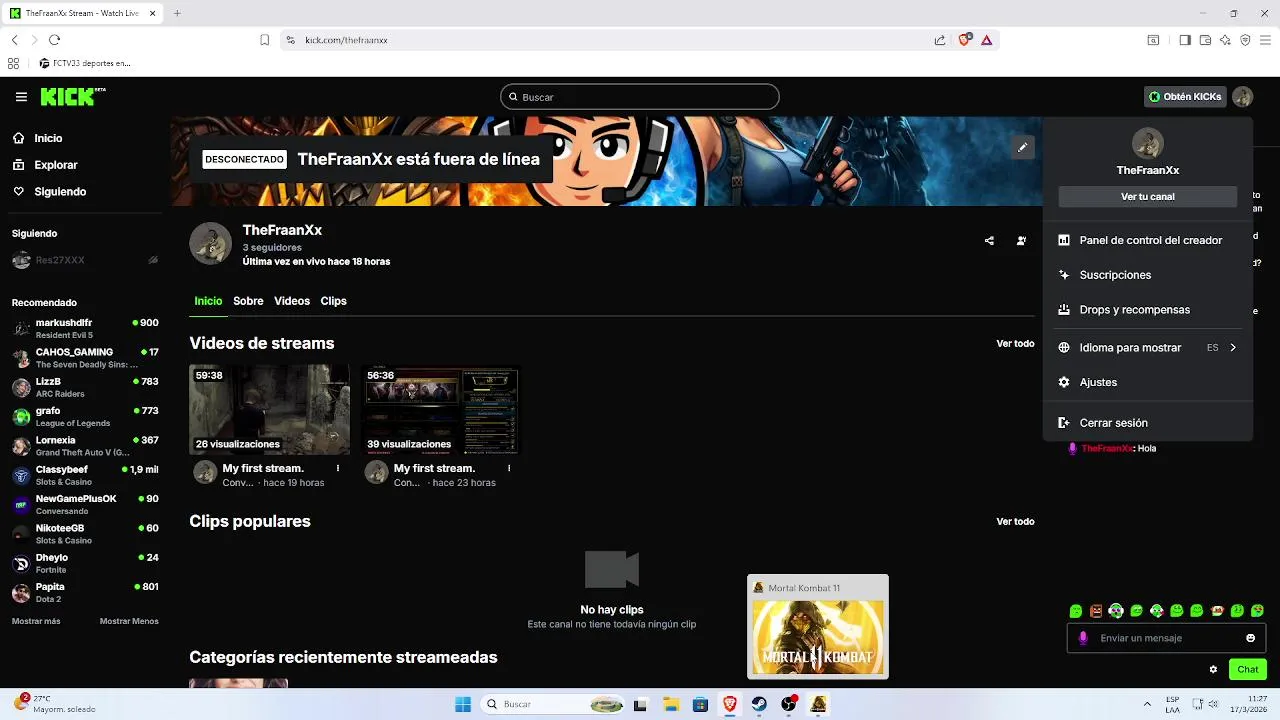The width and height of the screenshot is (1280, 720).
Task: Click the TheFraanXx channel avatar
Action: coord(210,244)
